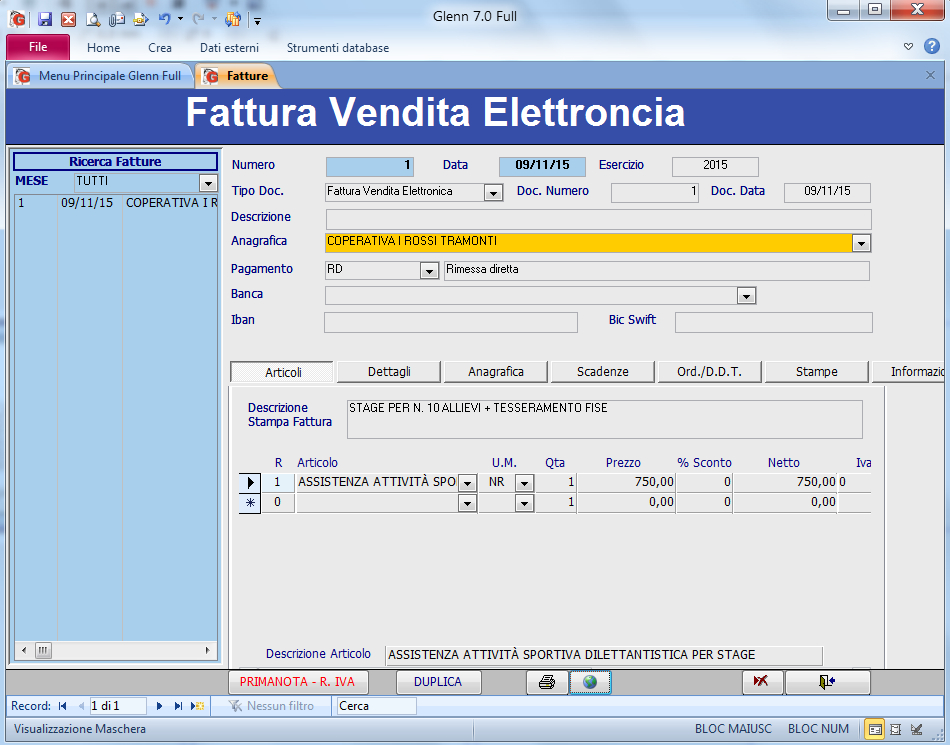
Task: Expand the Tipo Doc. dropdown
Action: (493, 193)
